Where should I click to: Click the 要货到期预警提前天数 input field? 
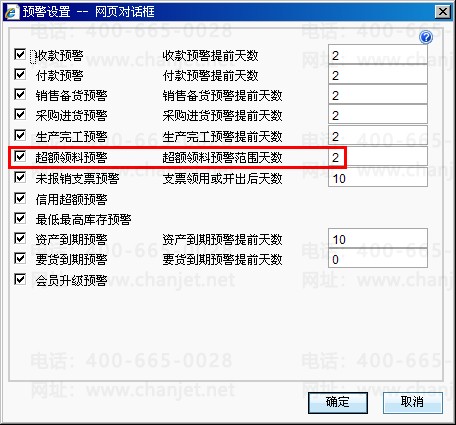[378, 258]
